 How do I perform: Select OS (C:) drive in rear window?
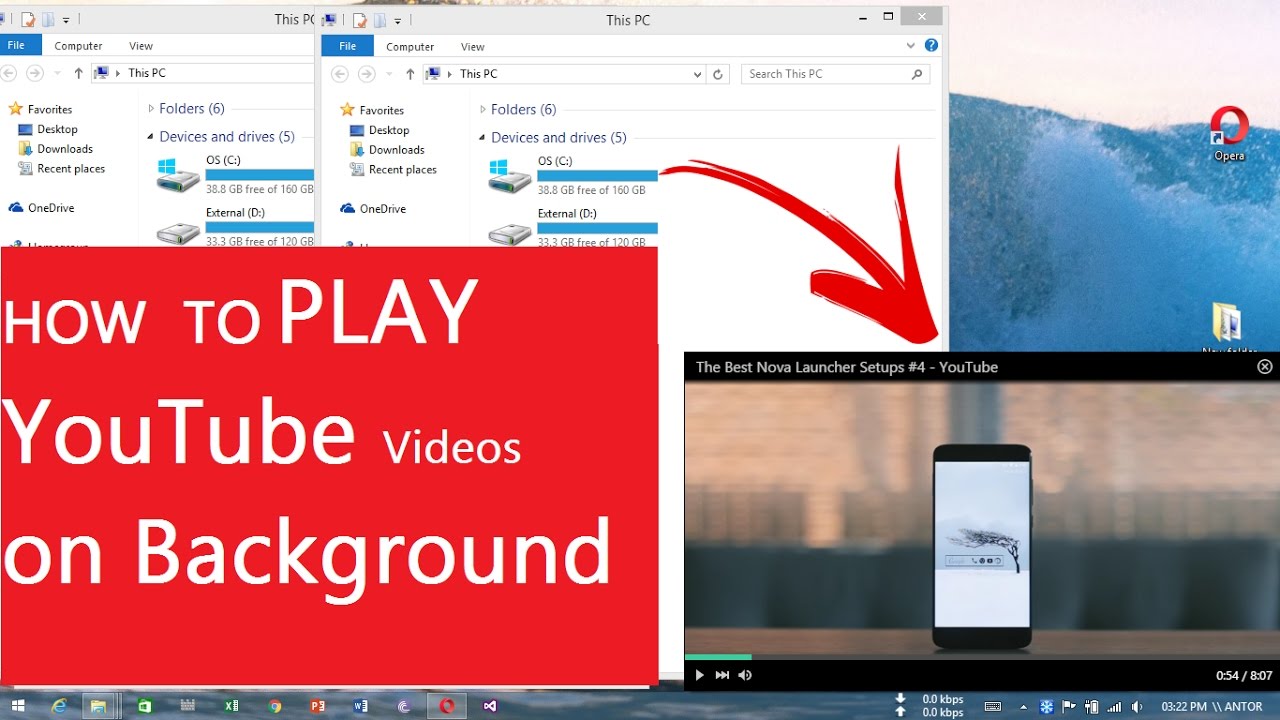click(235, 174)
